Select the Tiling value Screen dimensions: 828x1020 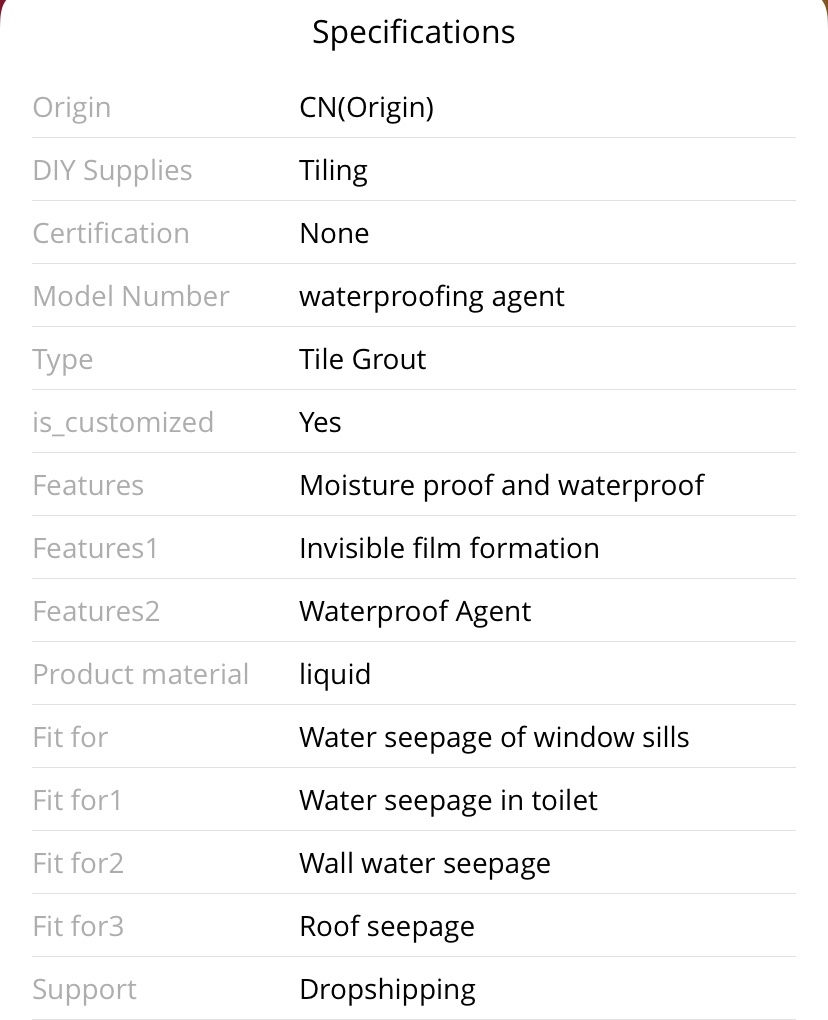pos(334,170)
